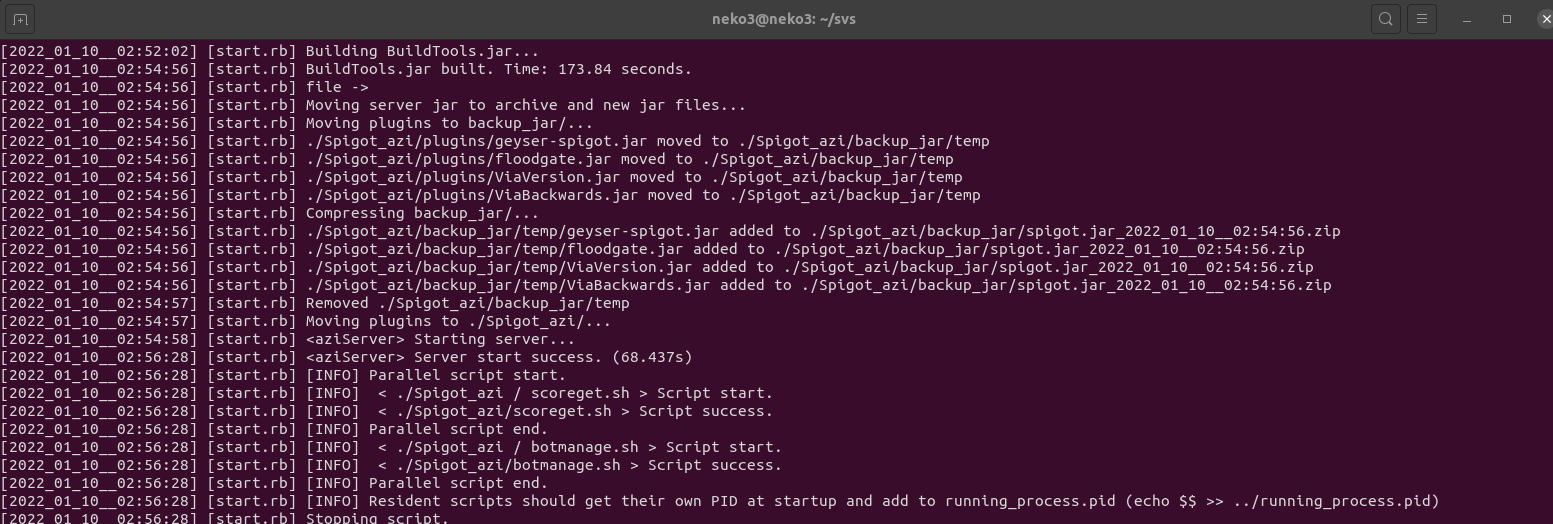Maximize the terminal window

click(1507, 19)
